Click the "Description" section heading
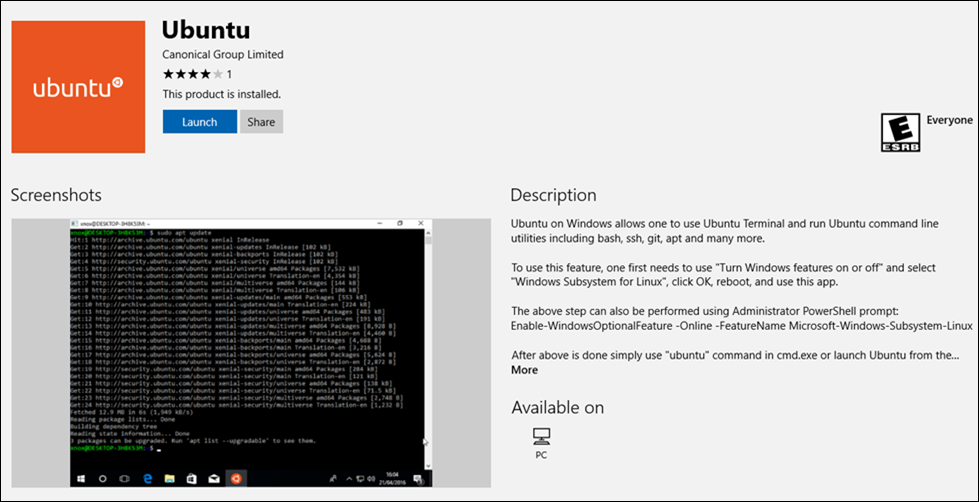The image size is (979, 502). (x=553, y=195)
